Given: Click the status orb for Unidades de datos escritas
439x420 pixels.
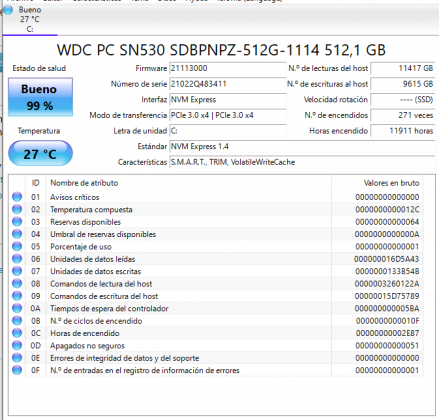Looking at the screenshot, I should pyautogui.click(x=17, y=271).
